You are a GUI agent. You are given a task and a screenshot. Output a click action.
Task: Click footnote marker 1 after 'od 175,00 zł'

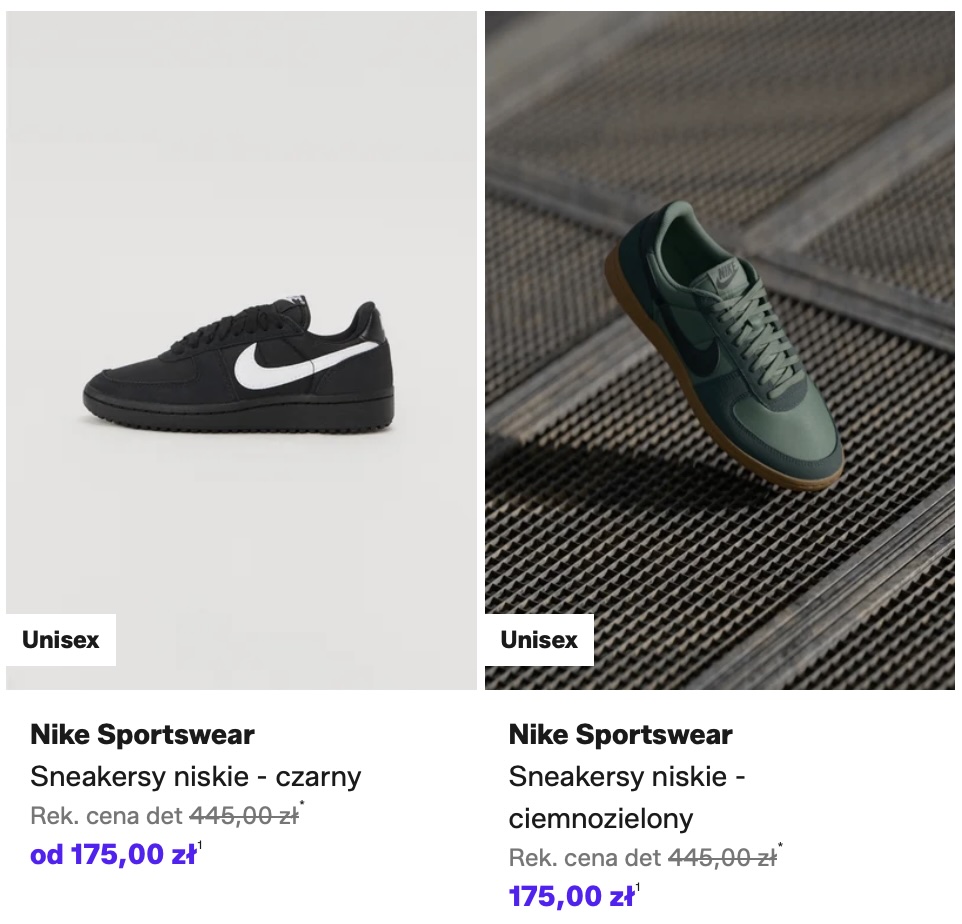pyautogui.click(x=200, y=846)
